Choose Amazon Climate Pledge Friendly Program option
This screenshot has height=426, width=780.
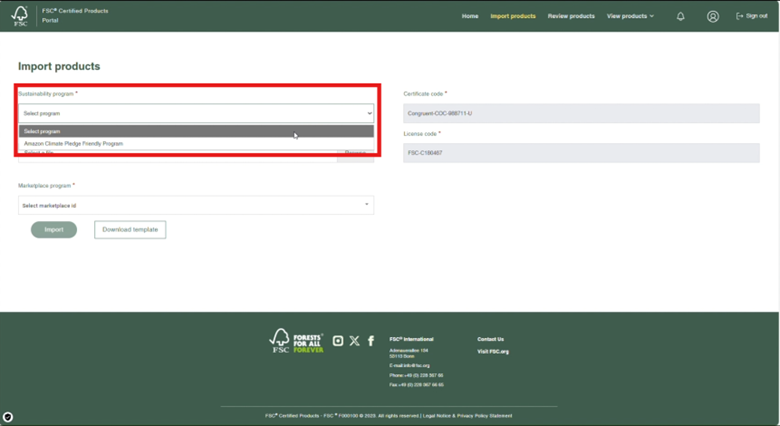tap(196, 144)
